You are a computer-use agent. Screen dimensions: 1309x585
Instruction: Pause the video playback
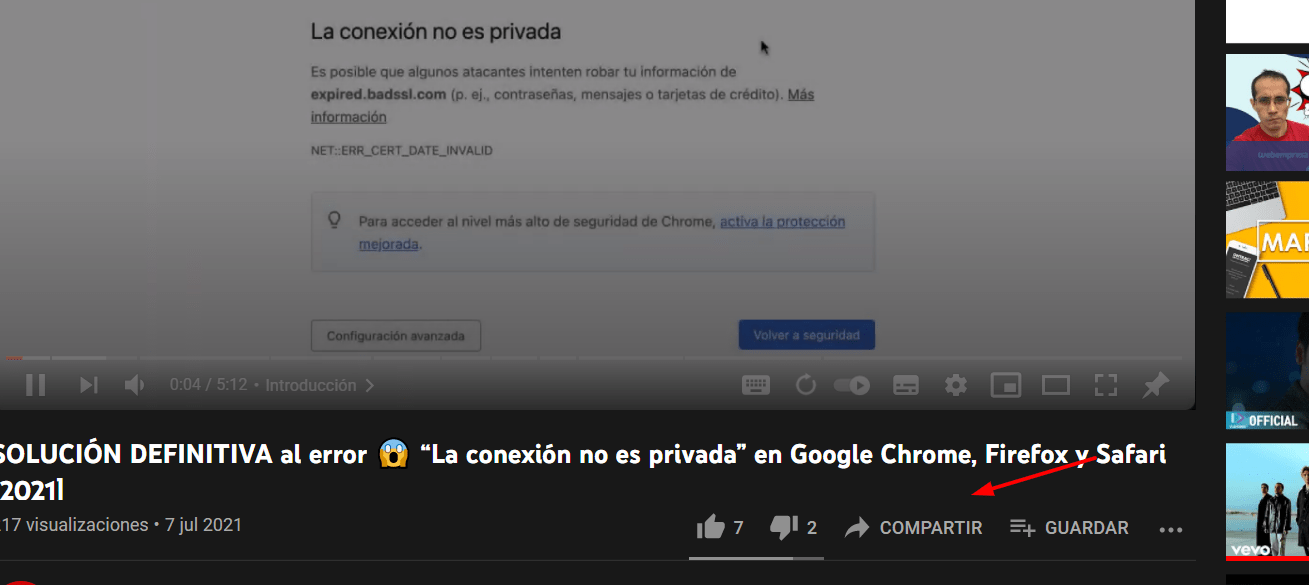coord(36,385)
